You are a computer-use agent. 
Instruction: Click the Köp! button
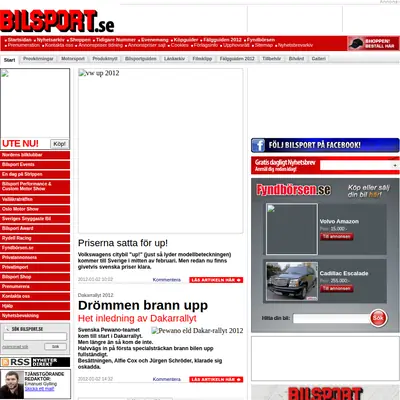[x=59, y=144]
